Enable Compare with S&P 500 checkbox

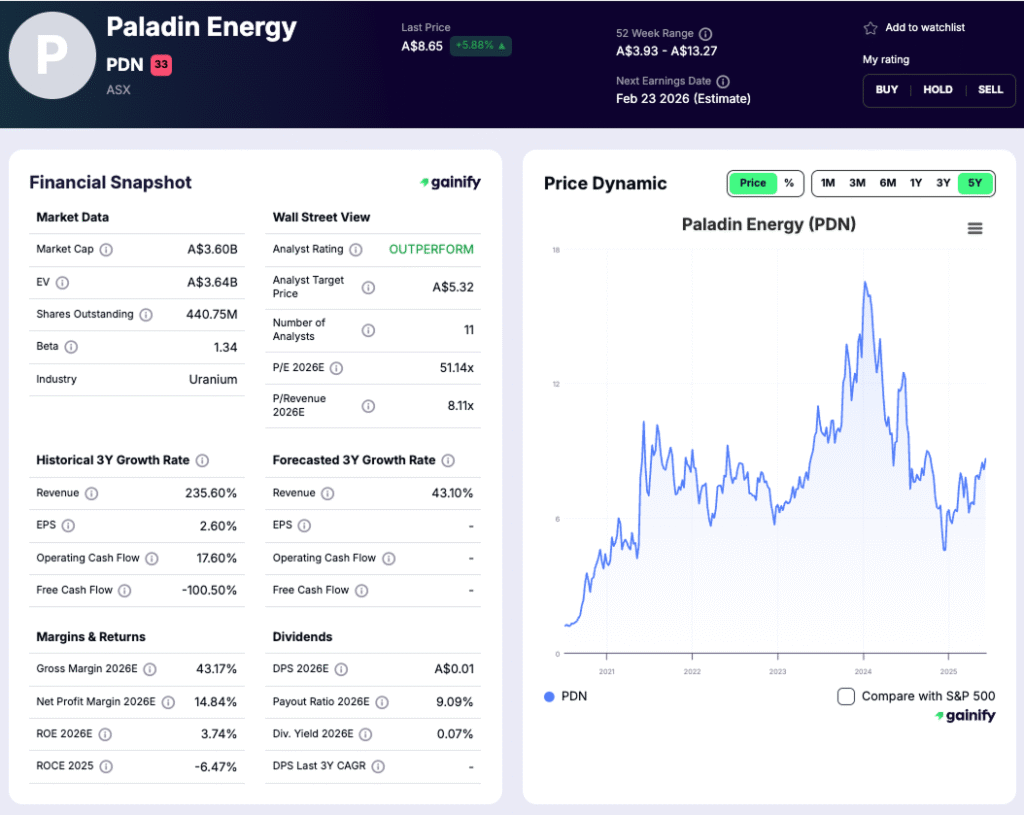coord(846,696)
